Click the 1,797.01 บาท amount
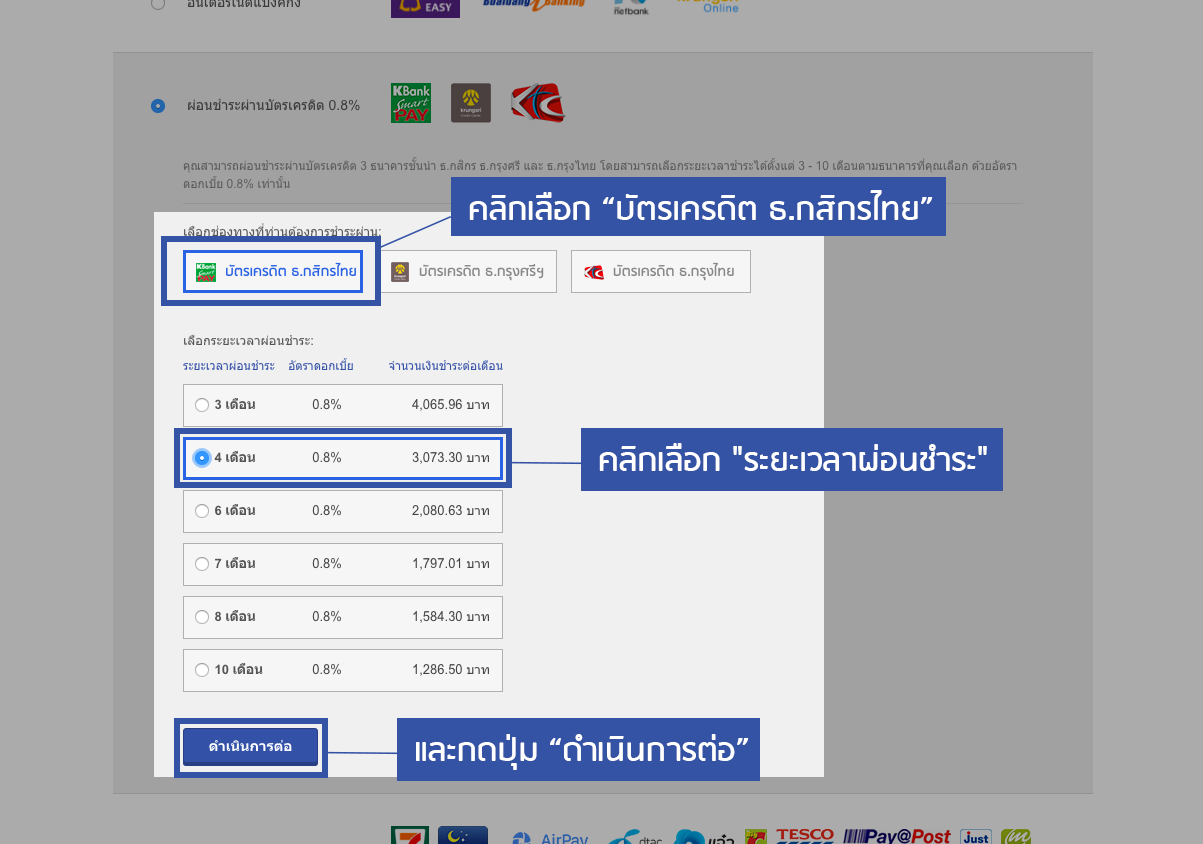 pos(451,564)
